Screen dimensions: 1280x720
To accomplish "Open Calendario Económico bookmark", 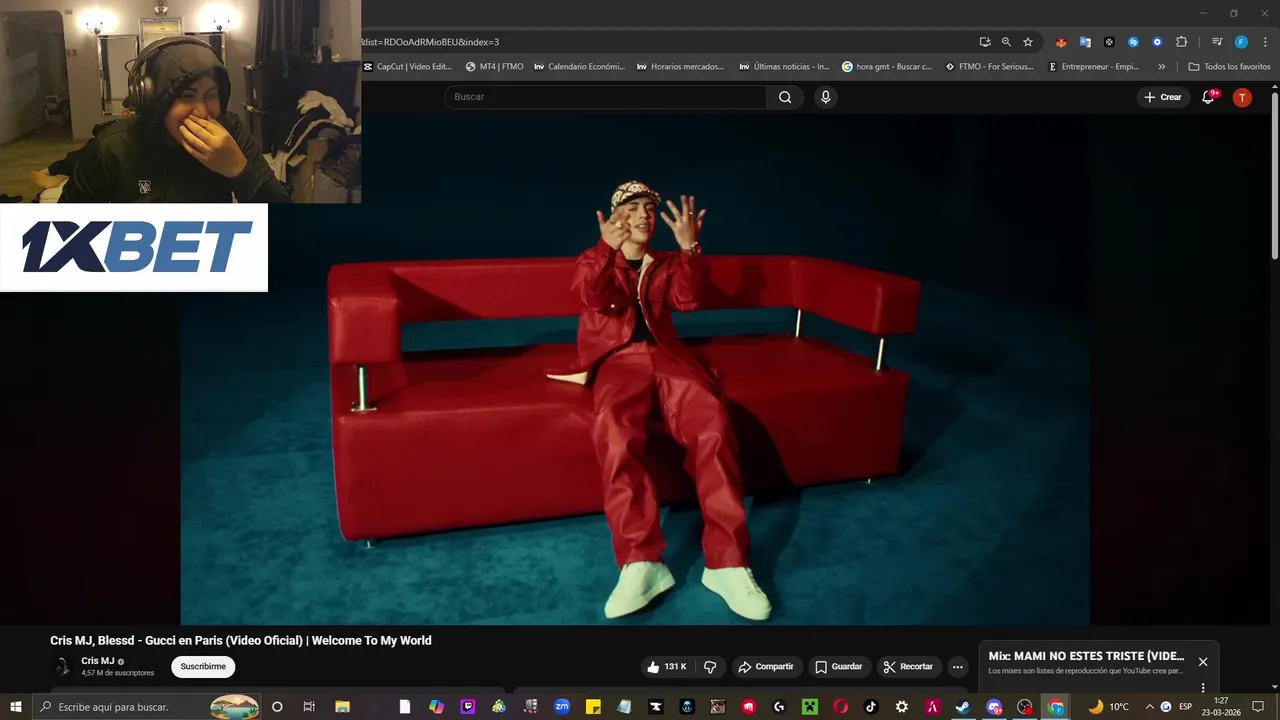I will pos(579,67).
